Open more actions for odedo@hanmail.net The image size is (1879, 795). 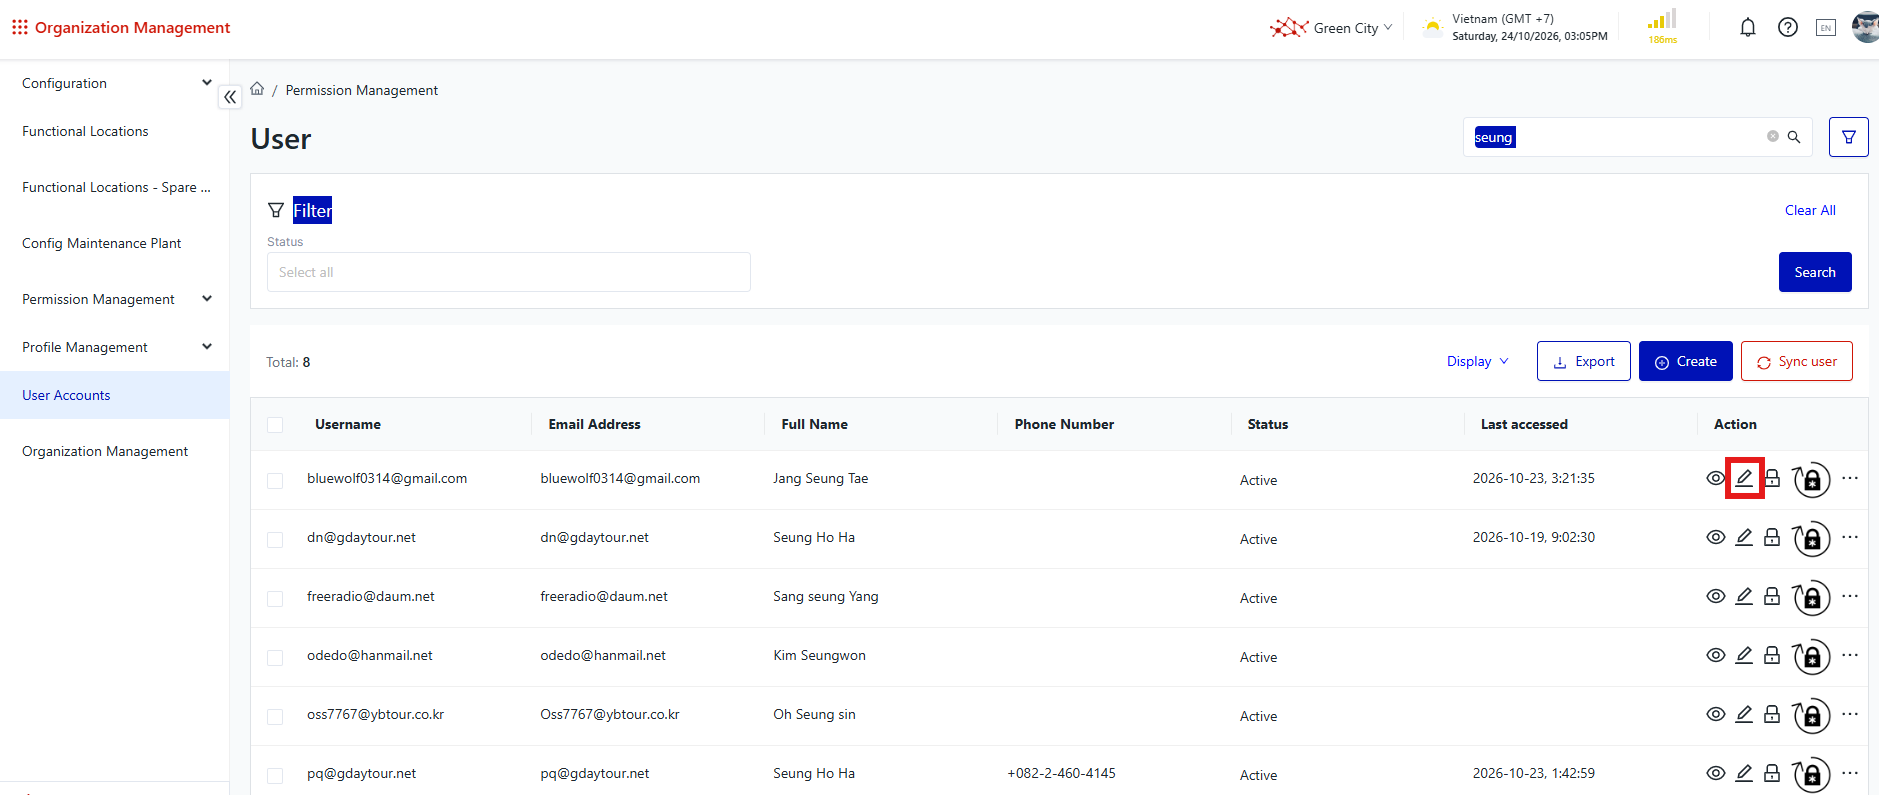tap(1850, 655)
